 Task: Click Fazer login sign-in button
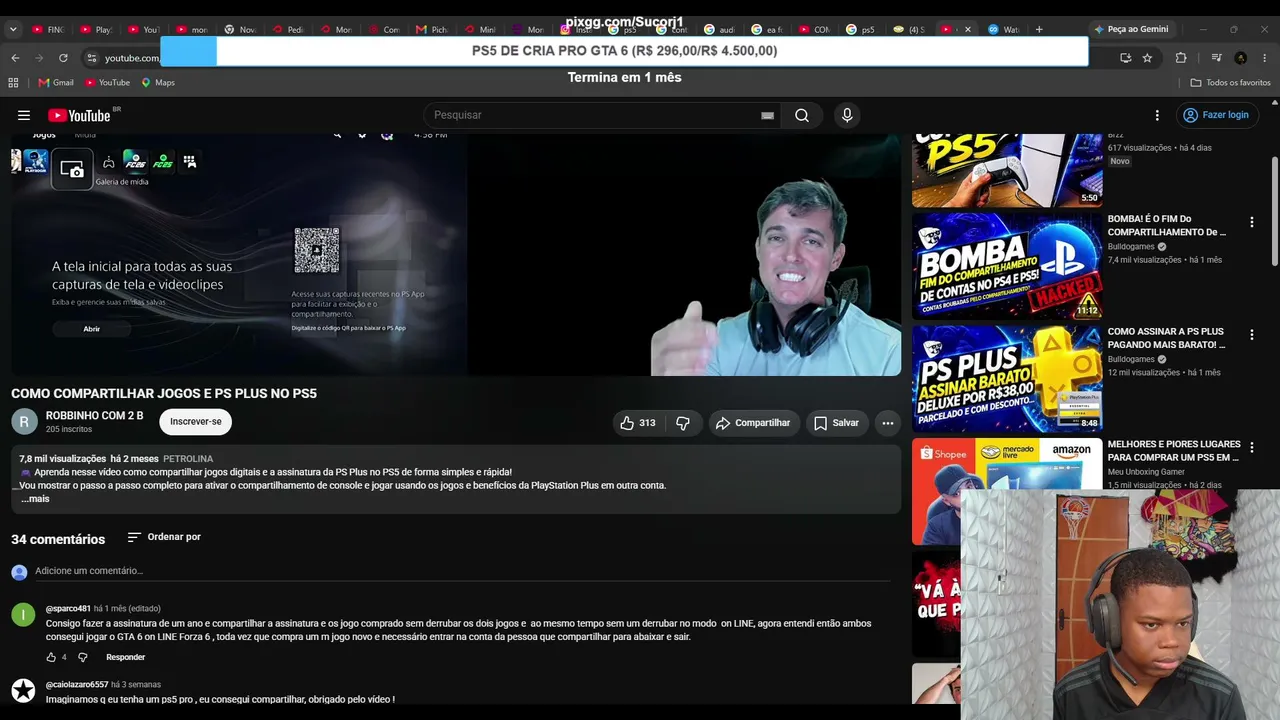[x=1216, y=115]
